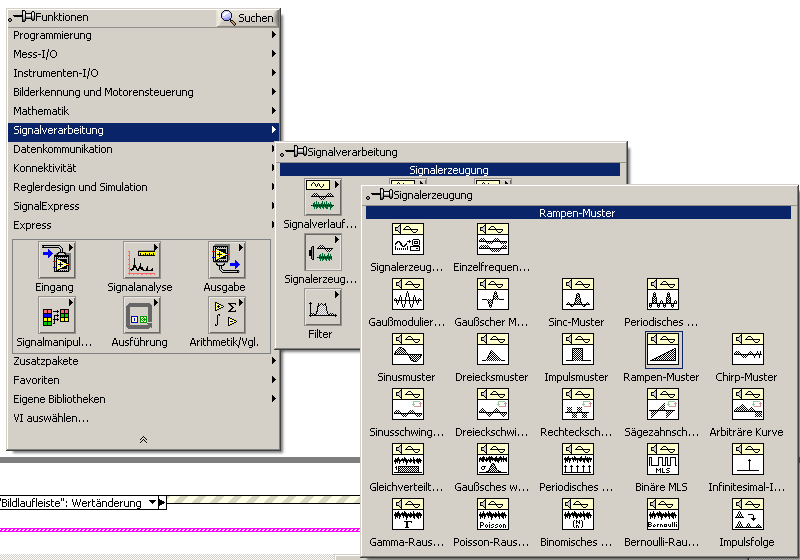Select the Gaußsches weißes Rauschen icon
The height and width of the screenshot is (560, 800).
(493, 460)
